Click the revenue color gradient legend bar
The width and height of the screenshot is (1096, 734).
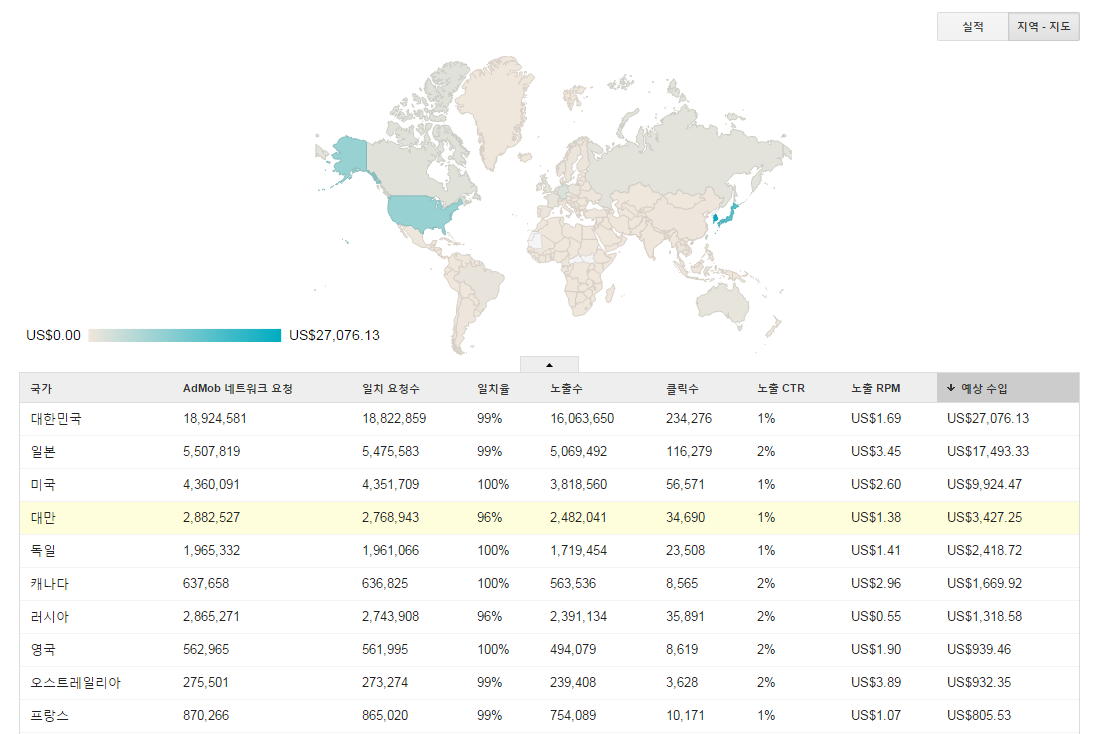click(185, 336)
